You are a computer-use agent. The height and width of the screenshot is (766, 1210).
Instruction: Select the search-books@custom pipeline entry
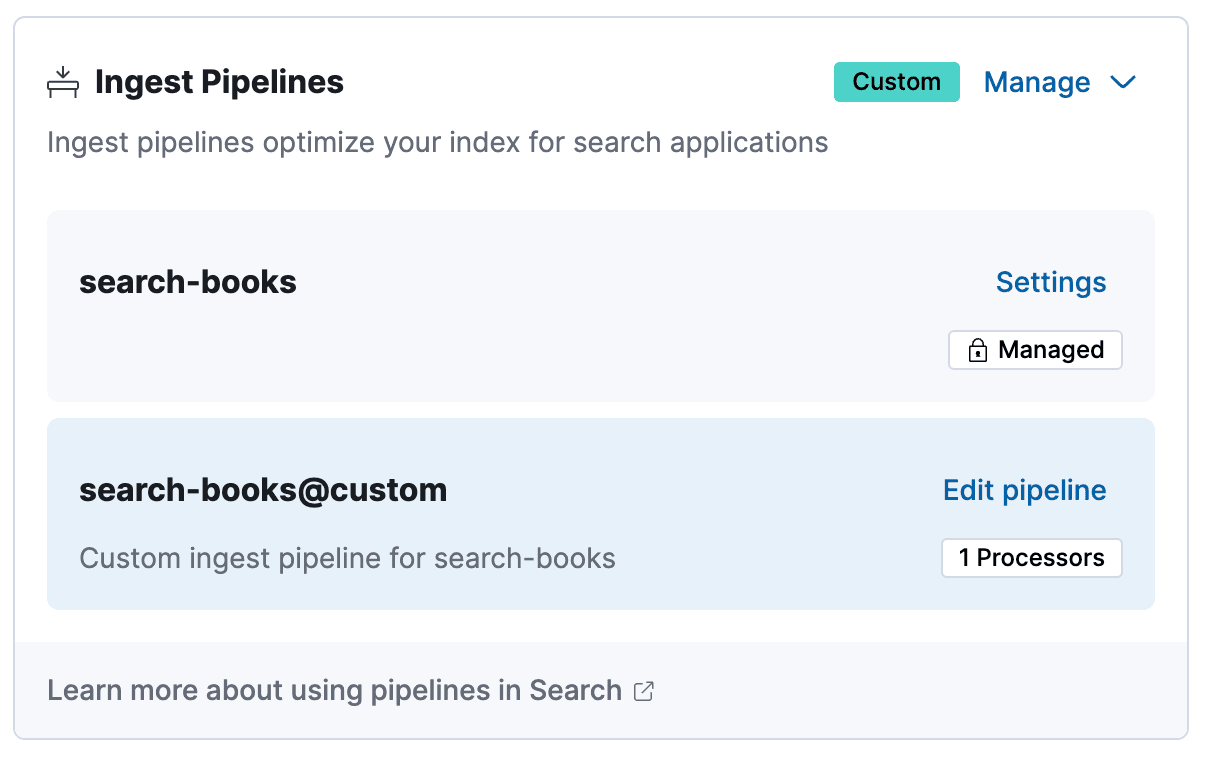[264, 490]
